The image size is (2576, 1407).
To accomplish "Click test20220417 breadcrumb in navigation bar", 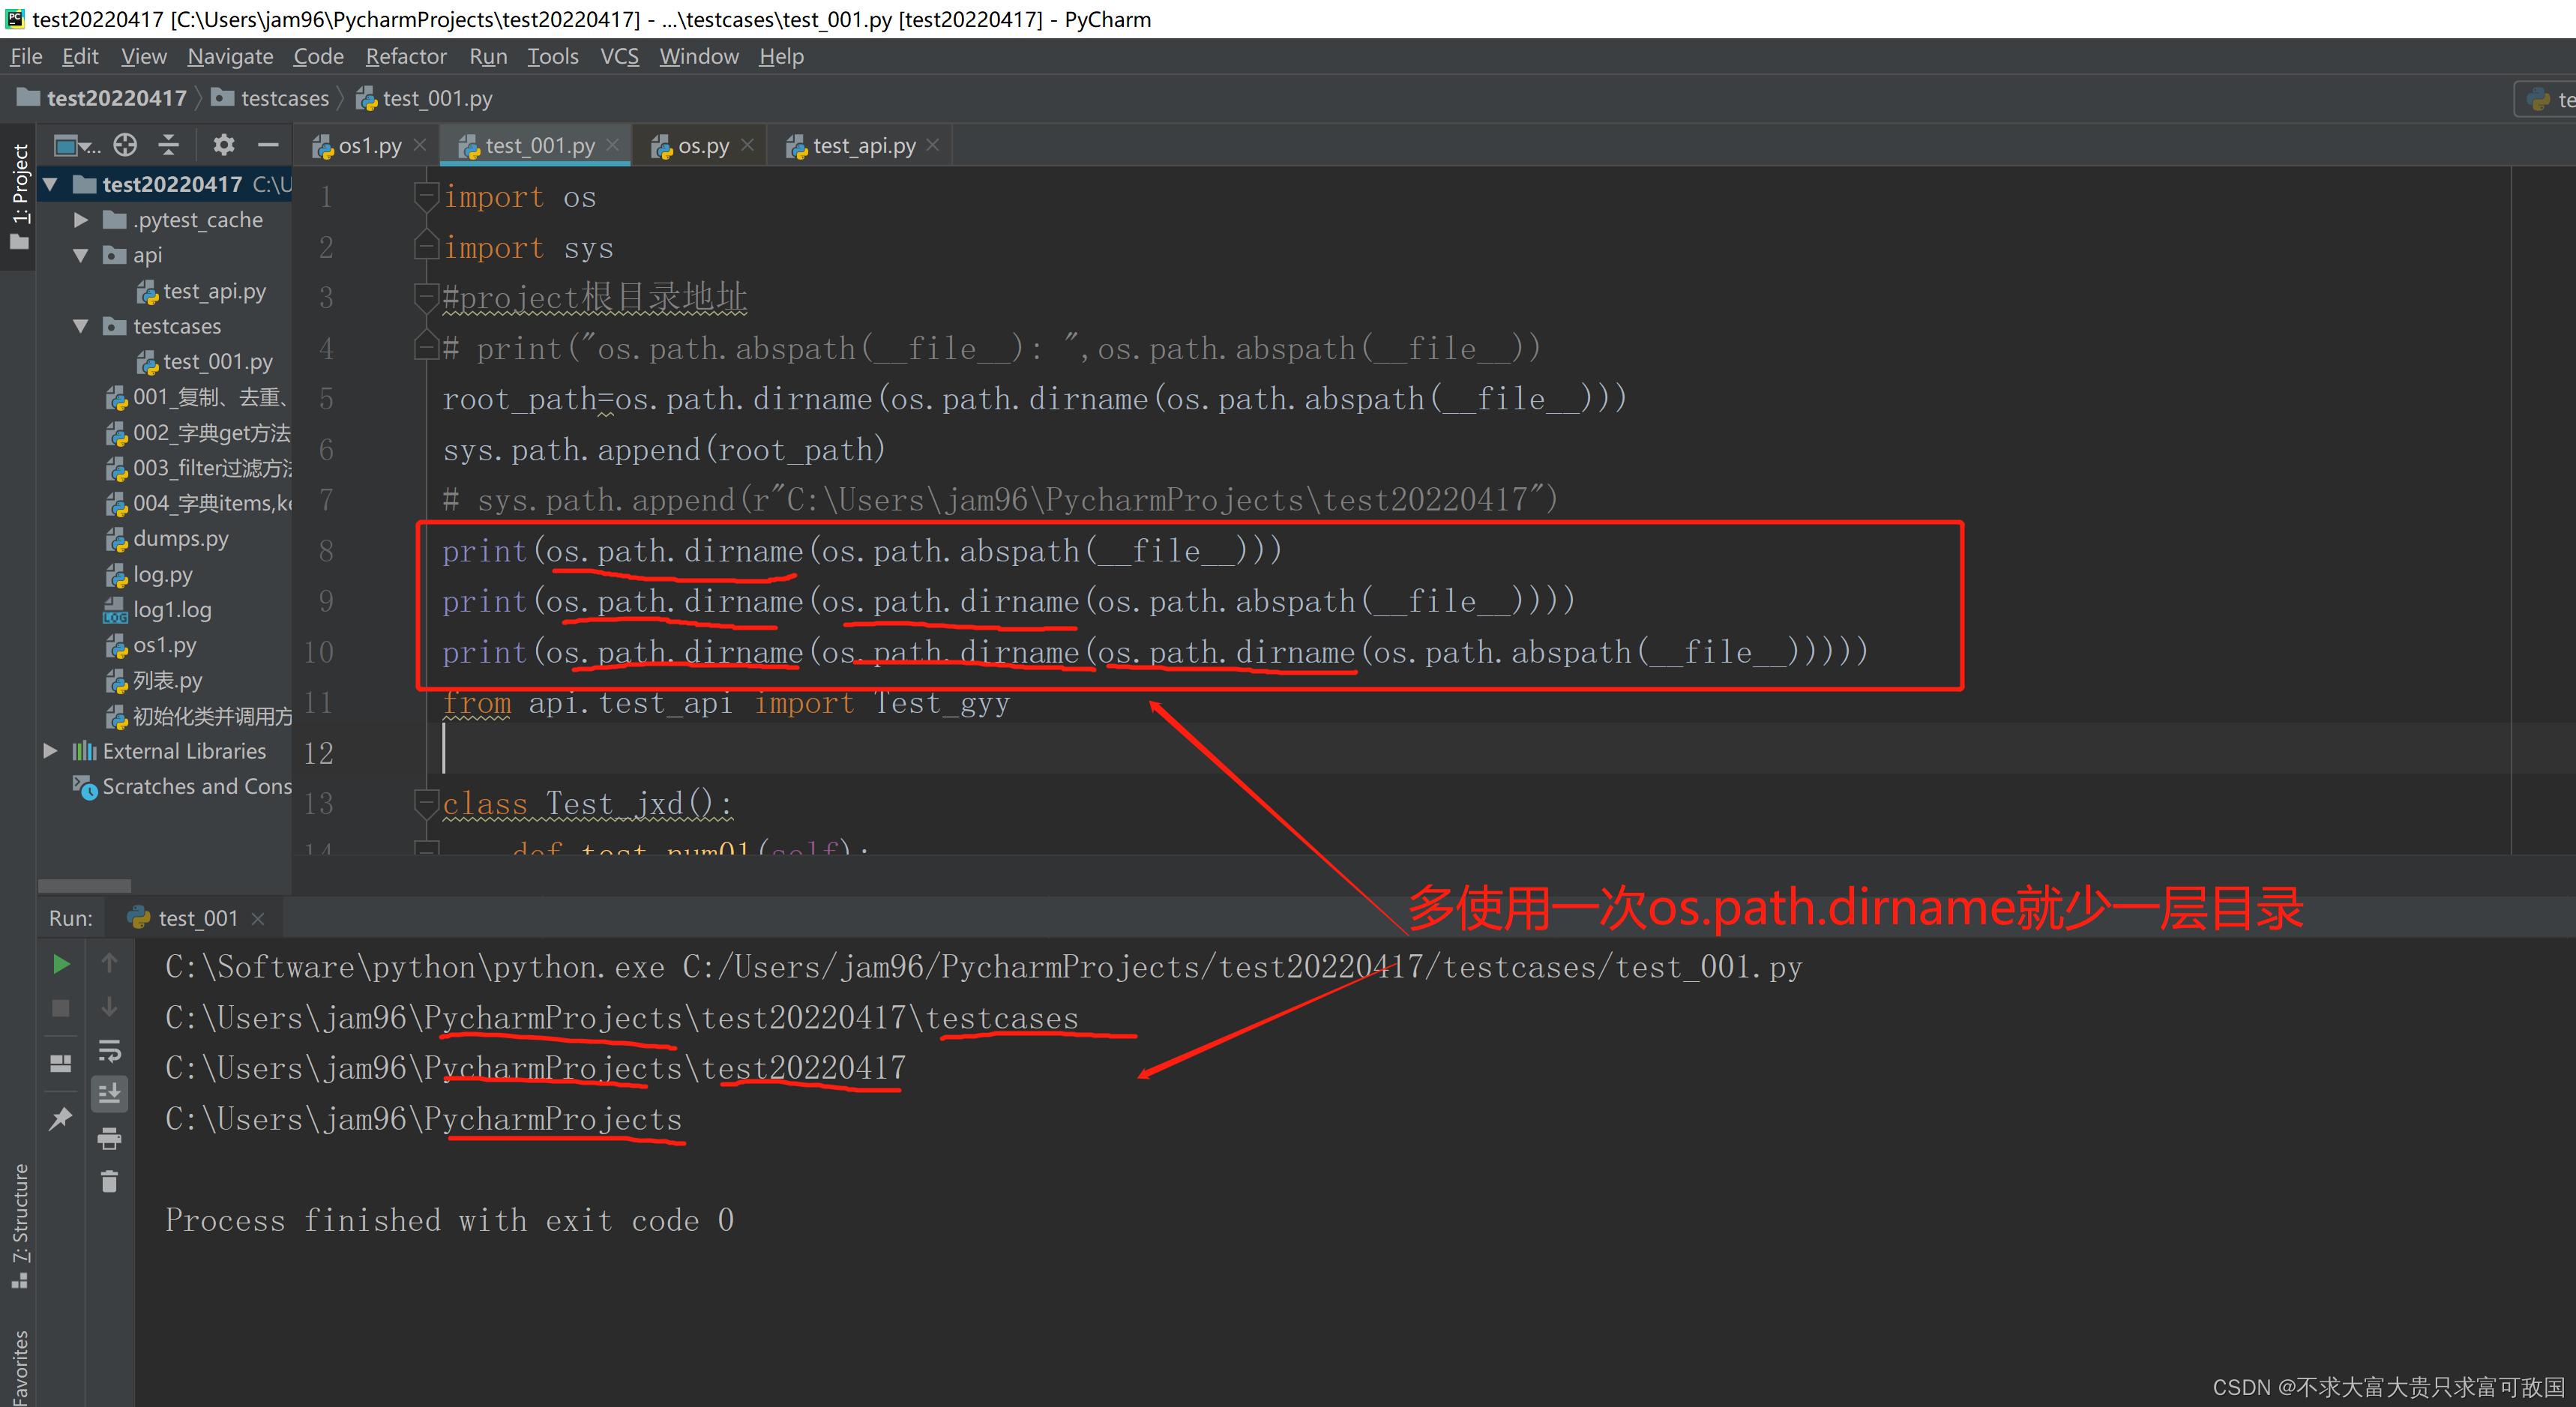I will point(103,98).
